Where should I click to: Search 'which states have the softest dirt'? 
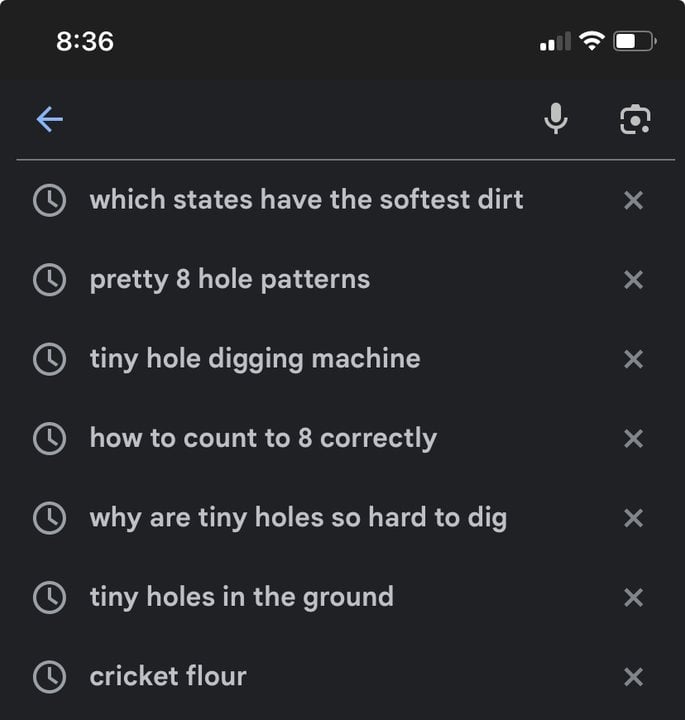306,200
